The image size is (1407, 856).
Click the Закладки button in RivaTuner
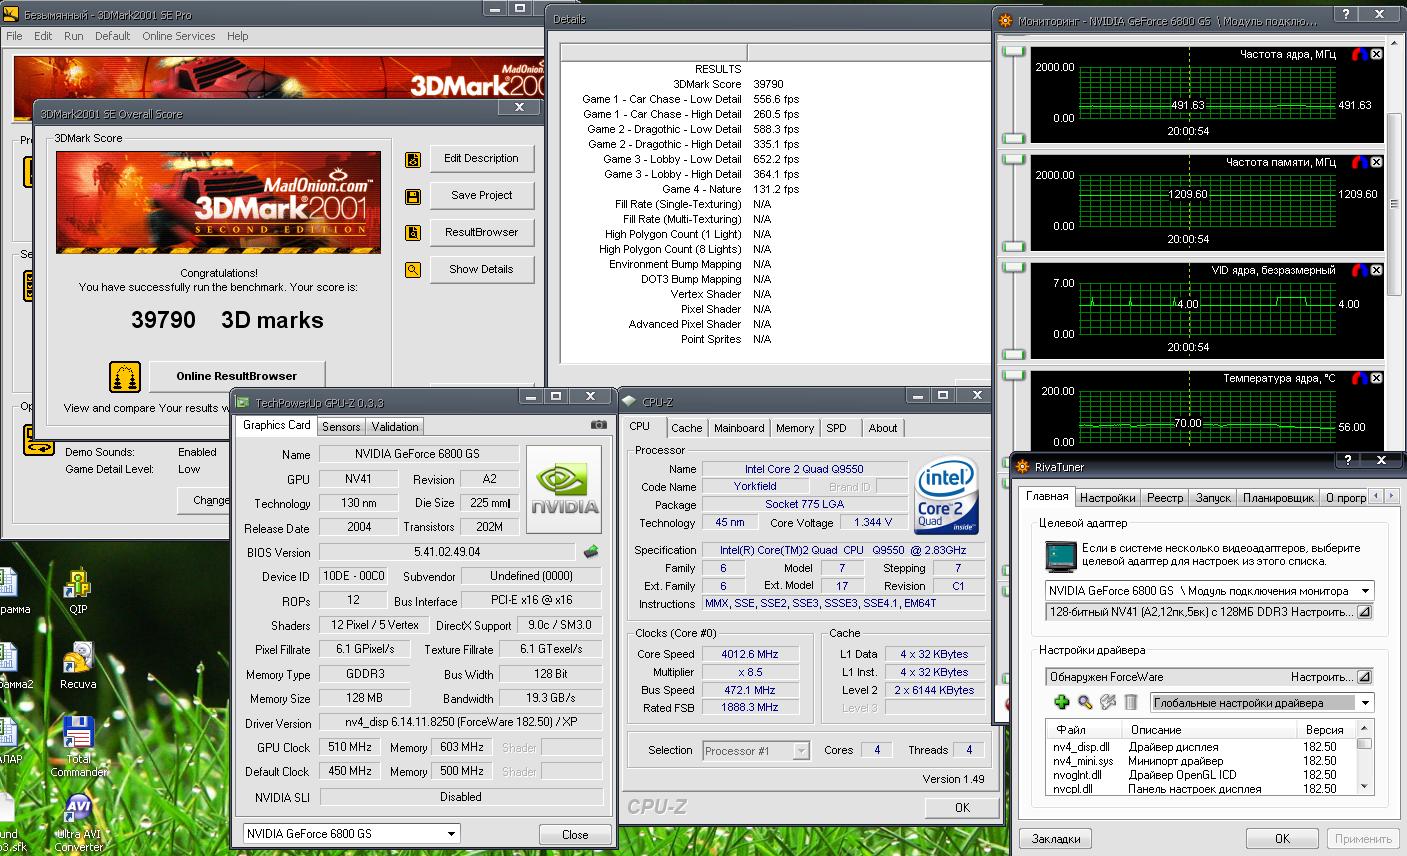[x=1056, y=838]
